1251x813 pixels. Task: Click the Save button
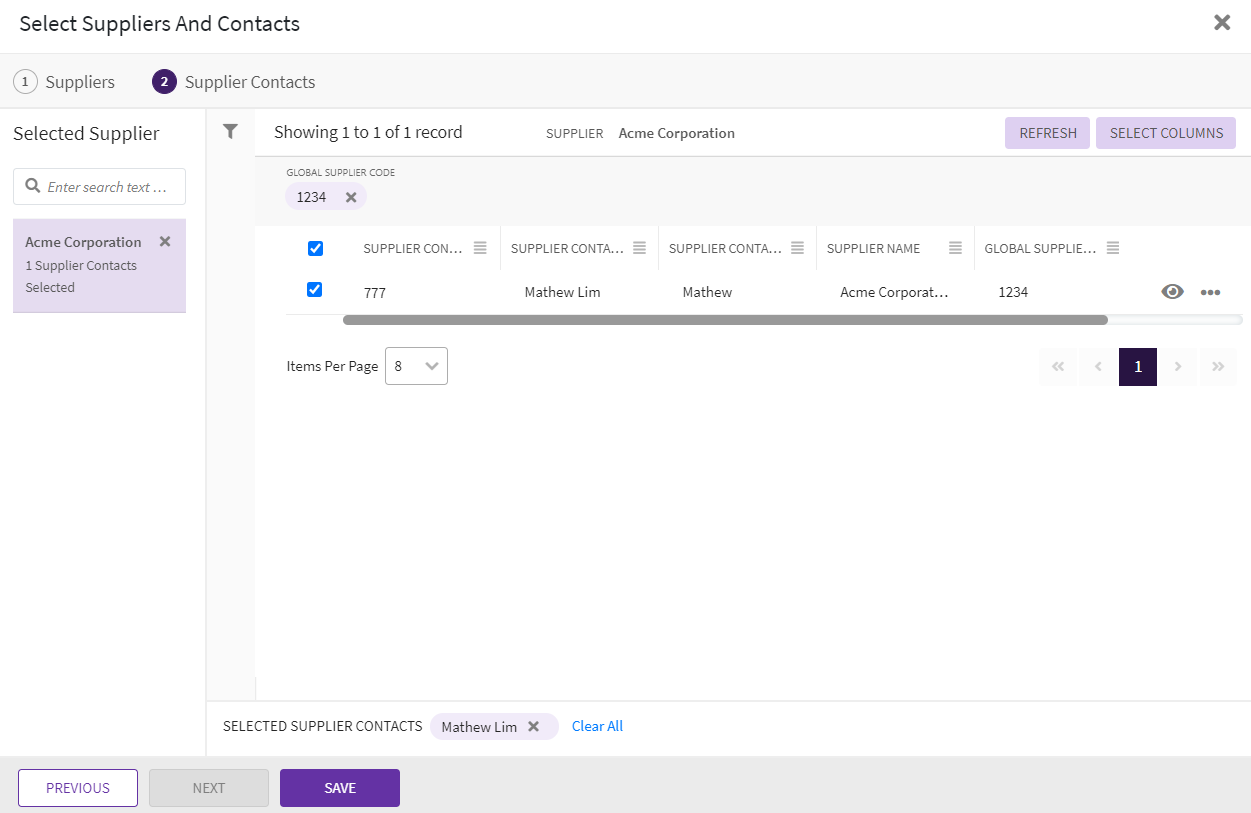click(x=340, y=788)
